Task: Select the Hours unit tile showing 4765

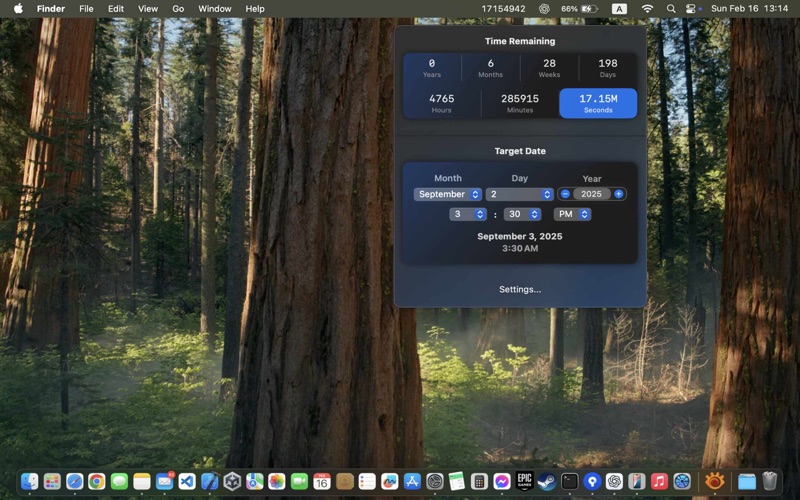Action: [x=441, y=103]
